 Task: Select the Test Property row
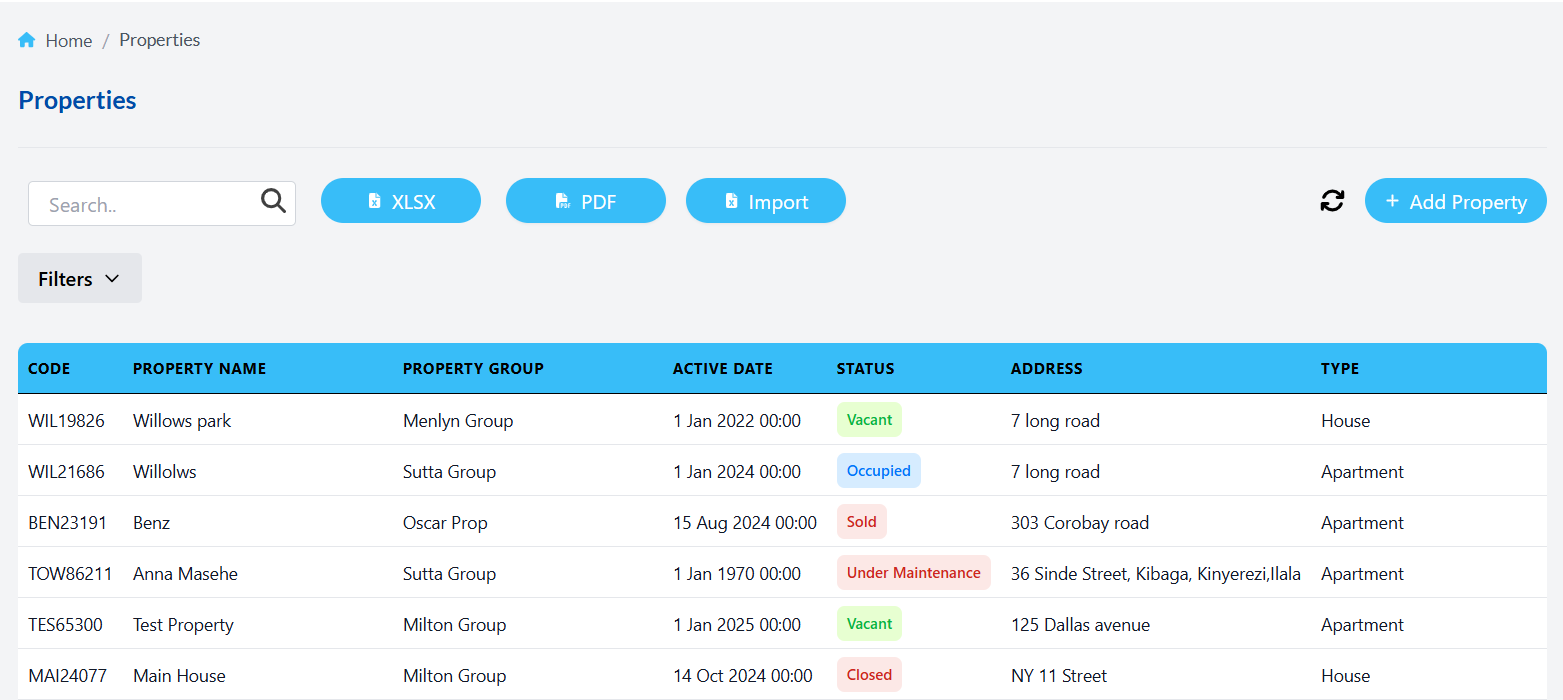point(183,625)
